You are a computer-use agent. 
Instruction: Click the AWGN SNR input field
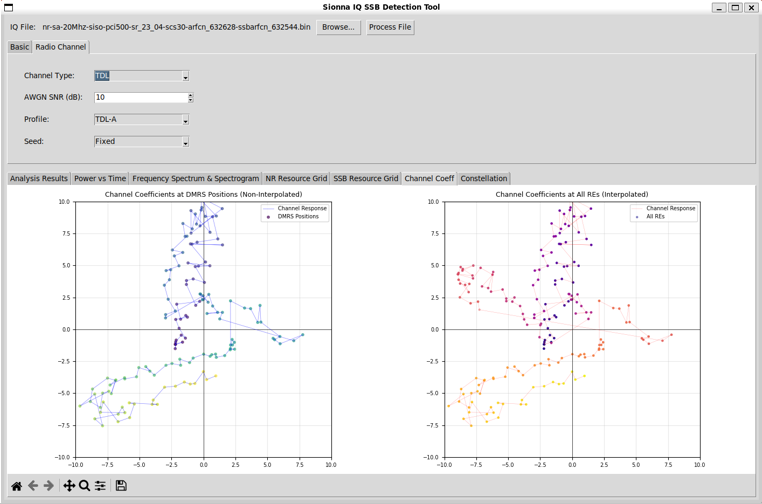point(140,98)
